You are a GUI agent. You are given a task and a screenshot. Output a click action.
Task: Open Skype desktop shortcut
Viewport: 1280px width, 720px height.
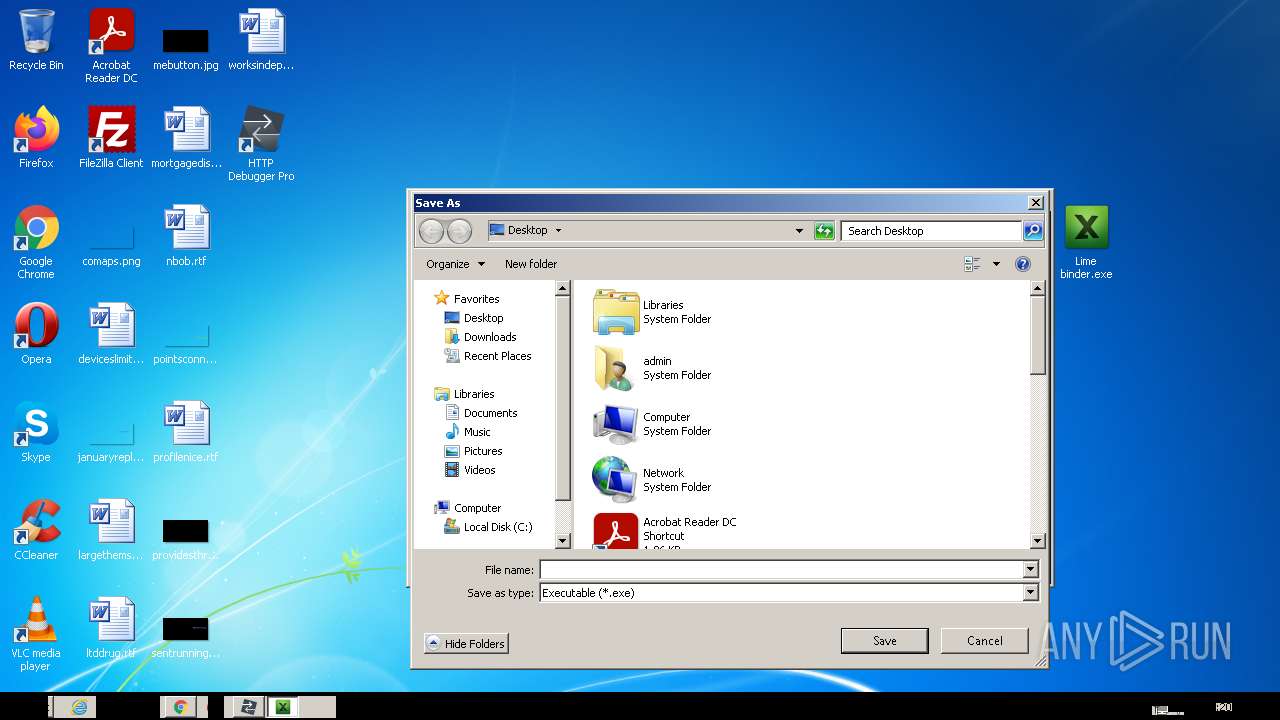36,432
